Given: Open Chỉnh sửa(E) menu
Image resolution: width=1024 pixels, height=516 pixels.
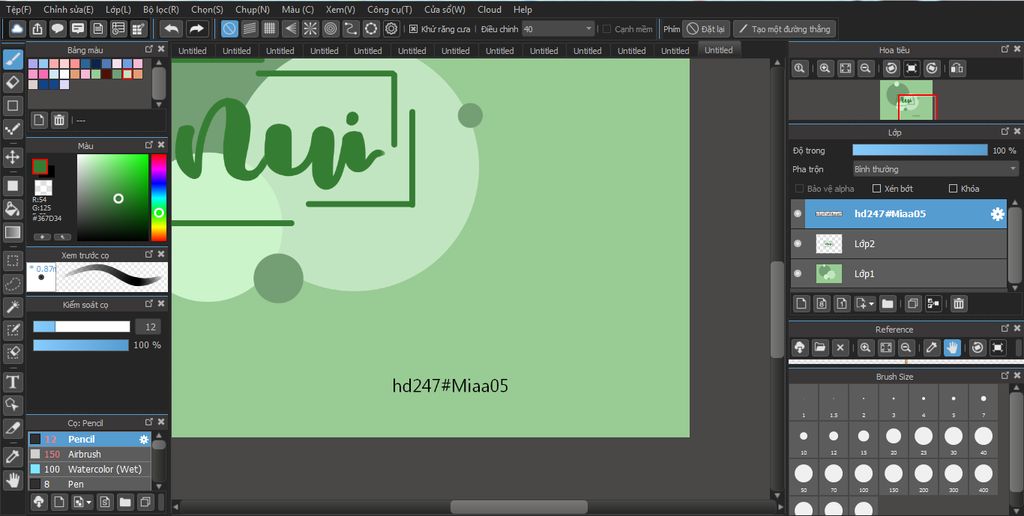Looking at the screenshot, I should tap(69, 10).
